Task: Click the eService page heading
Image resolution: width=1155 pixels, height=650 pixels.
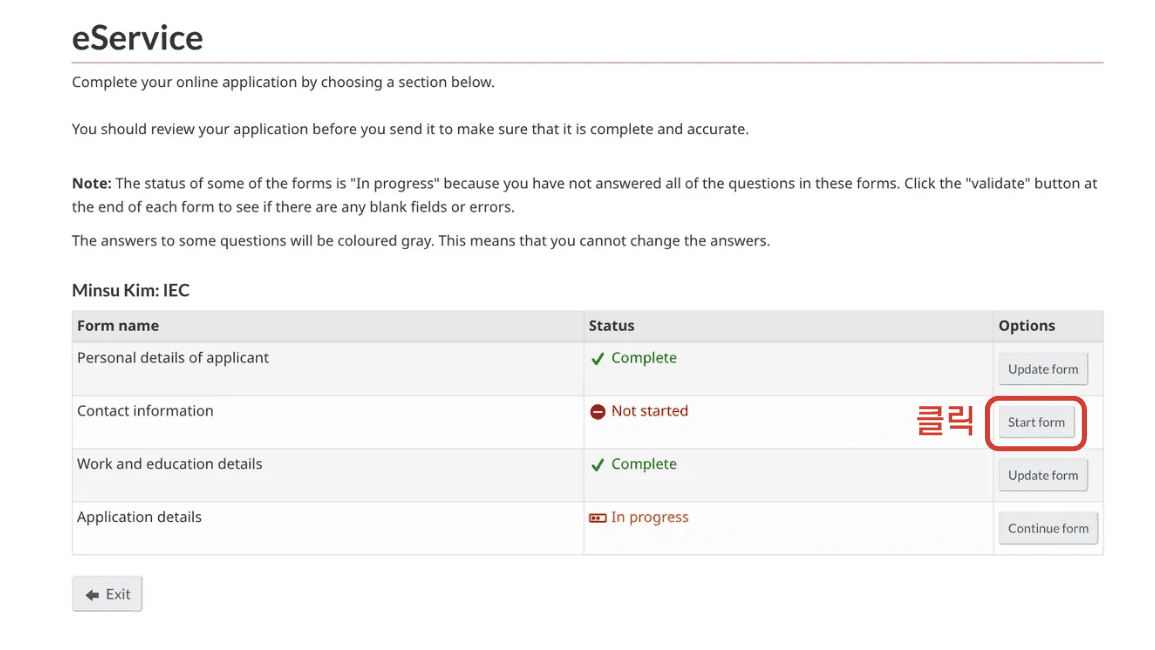Action: 137,38
